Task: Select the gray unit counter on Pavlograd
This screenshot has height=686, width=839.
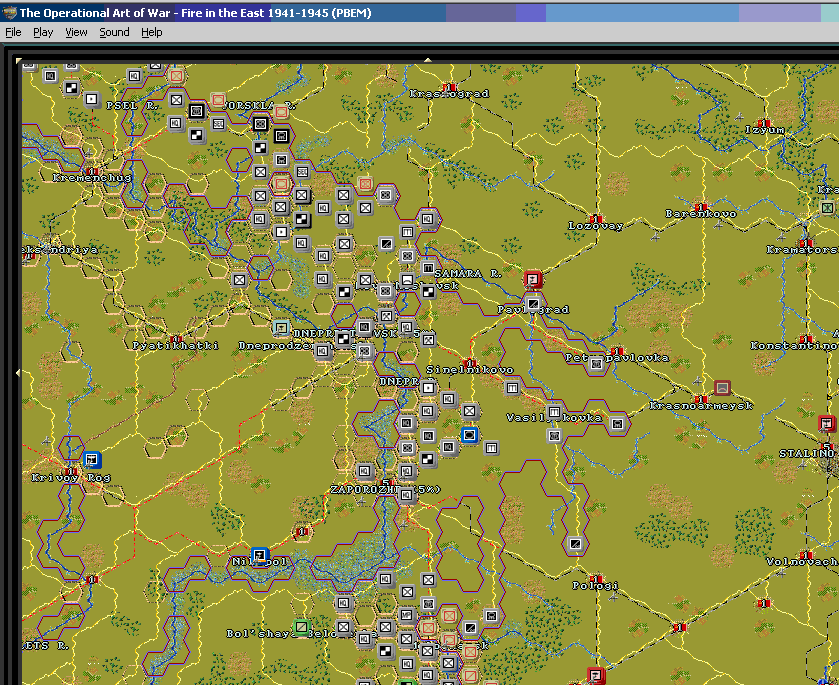Action: 533,304
